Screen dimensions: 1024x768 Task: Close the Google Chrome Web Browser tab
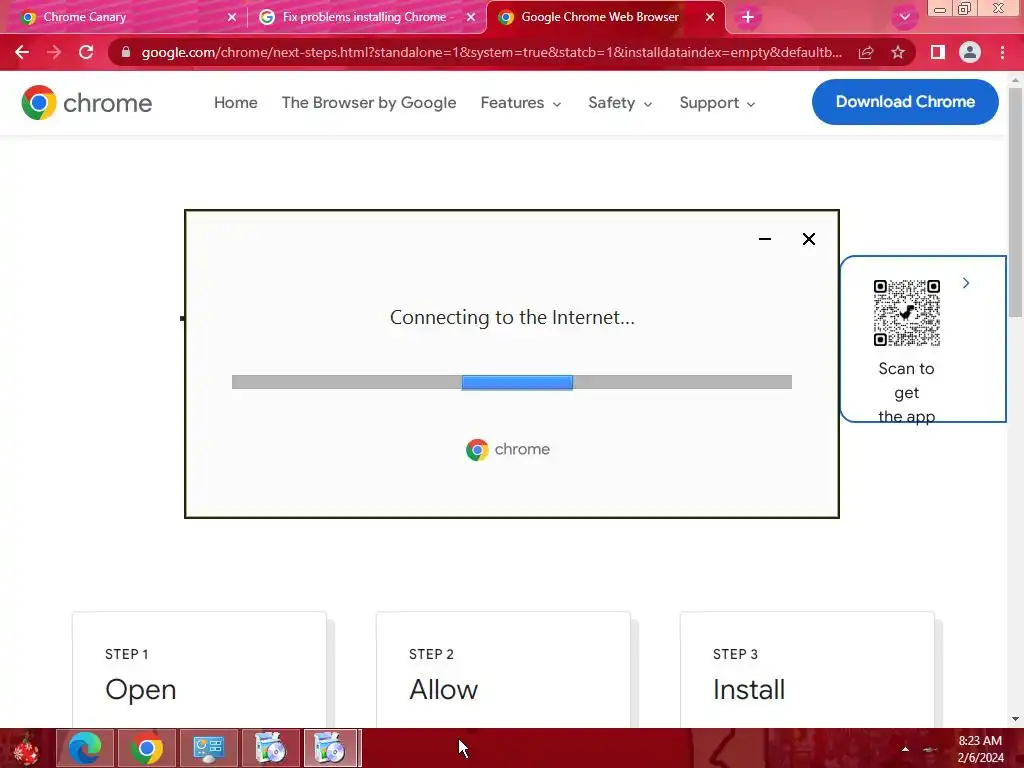(710, 17)
